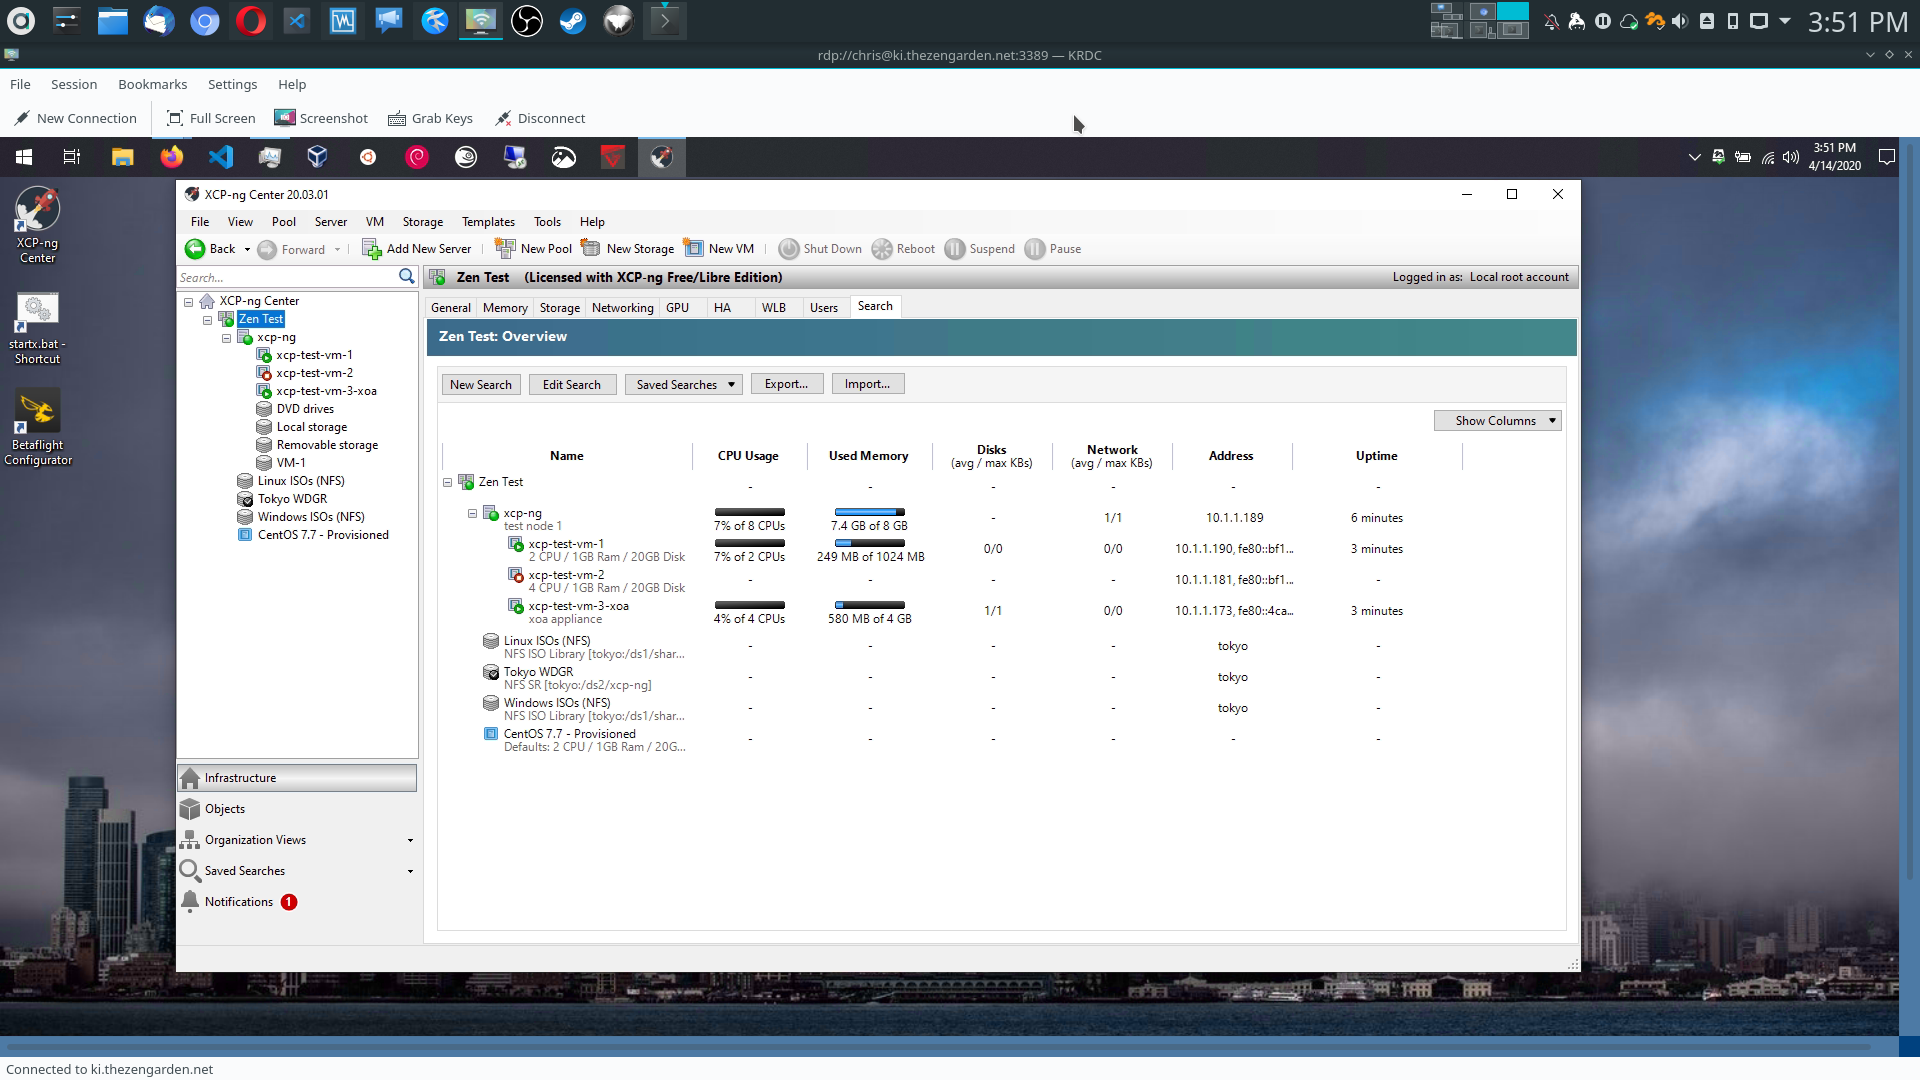Click Full Screen in KRDC toolbar
Screen dimensions: 1920x1080
(211, 118)
